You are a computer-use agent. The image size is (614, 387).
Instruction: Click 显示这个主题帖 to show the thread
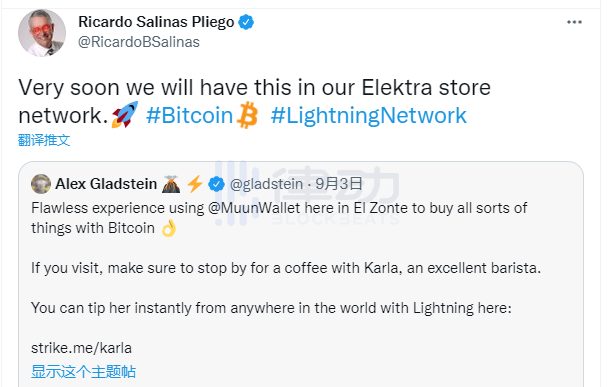(83, 371)
